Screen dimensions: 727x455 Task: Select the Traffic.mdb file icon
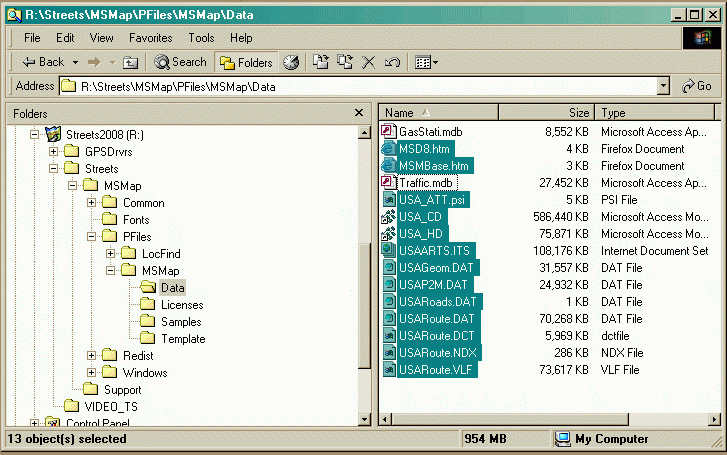[x=388, y=182]
